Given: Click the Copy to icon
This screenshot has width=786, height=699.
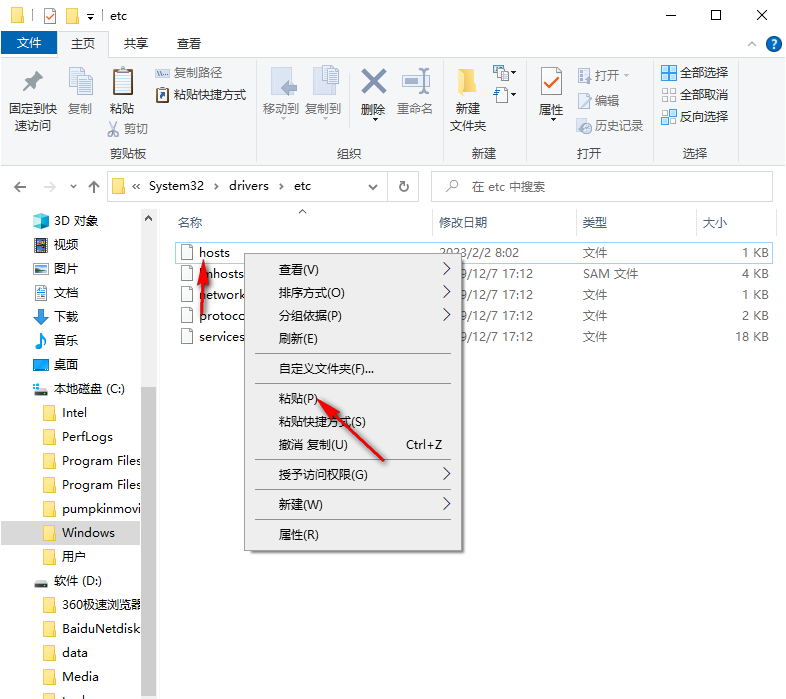Looking at the screenshot, I should coord(325,80).
